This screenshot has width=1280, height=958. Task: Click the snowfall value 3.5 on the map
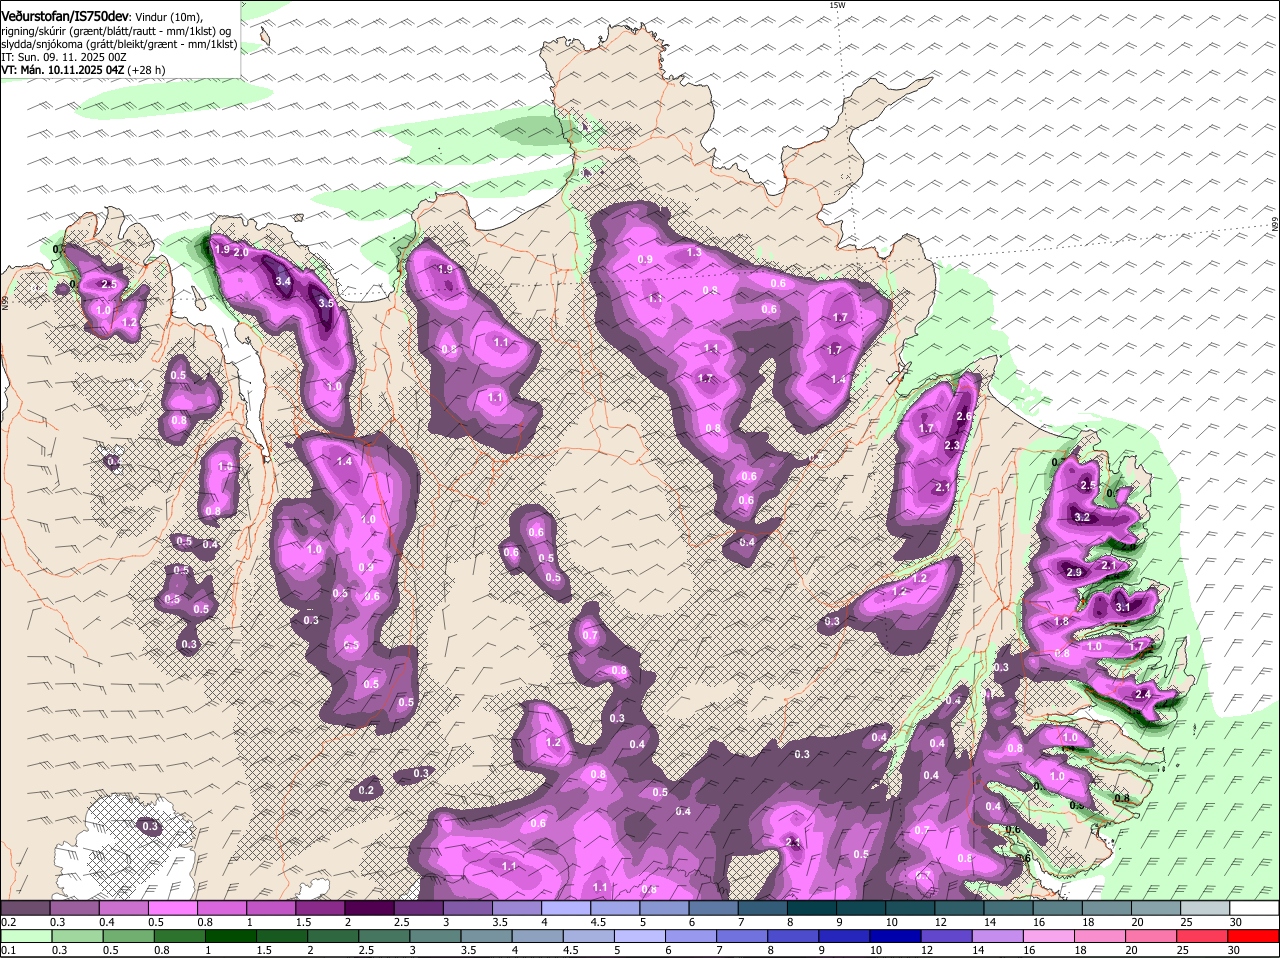tap(325, 303)
